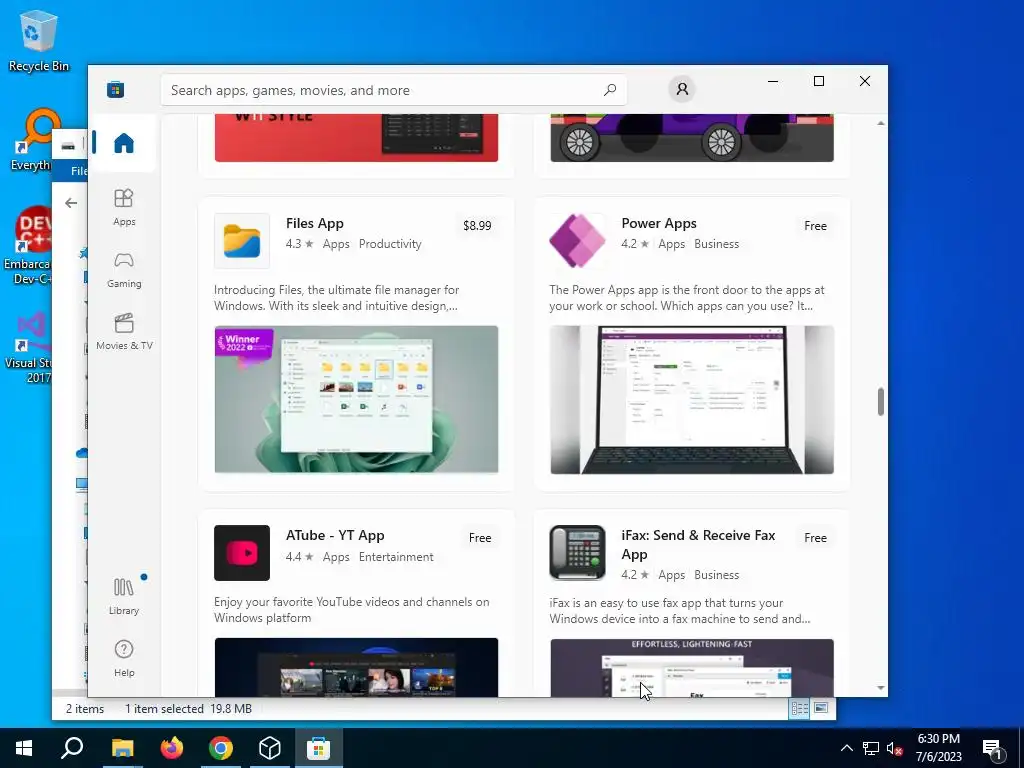Viewport: 1024px width, 768px height.
Task: Click the Productivity category for Files App
Action: point(390,244)
